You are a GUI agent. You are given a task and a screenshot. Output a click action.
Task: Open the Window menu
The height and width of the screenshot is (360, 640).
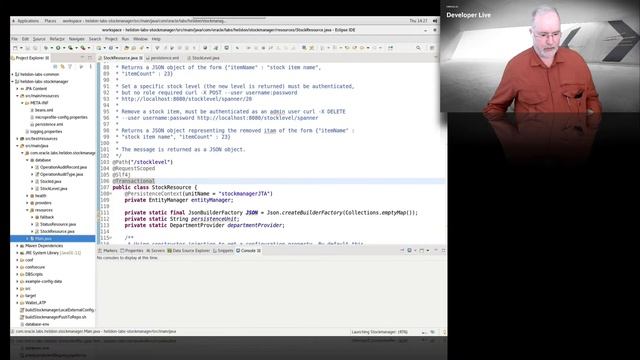140,39
